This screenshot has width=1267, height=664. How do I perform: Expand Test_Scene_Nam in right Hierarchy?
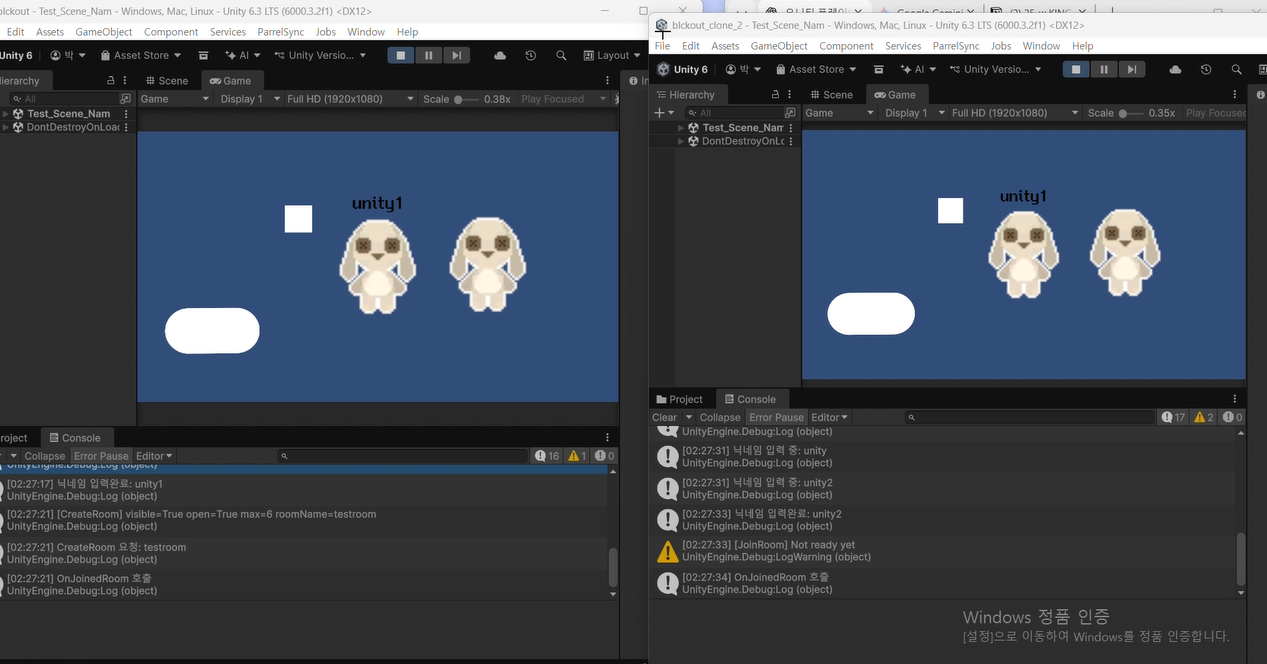click(681, 128)
